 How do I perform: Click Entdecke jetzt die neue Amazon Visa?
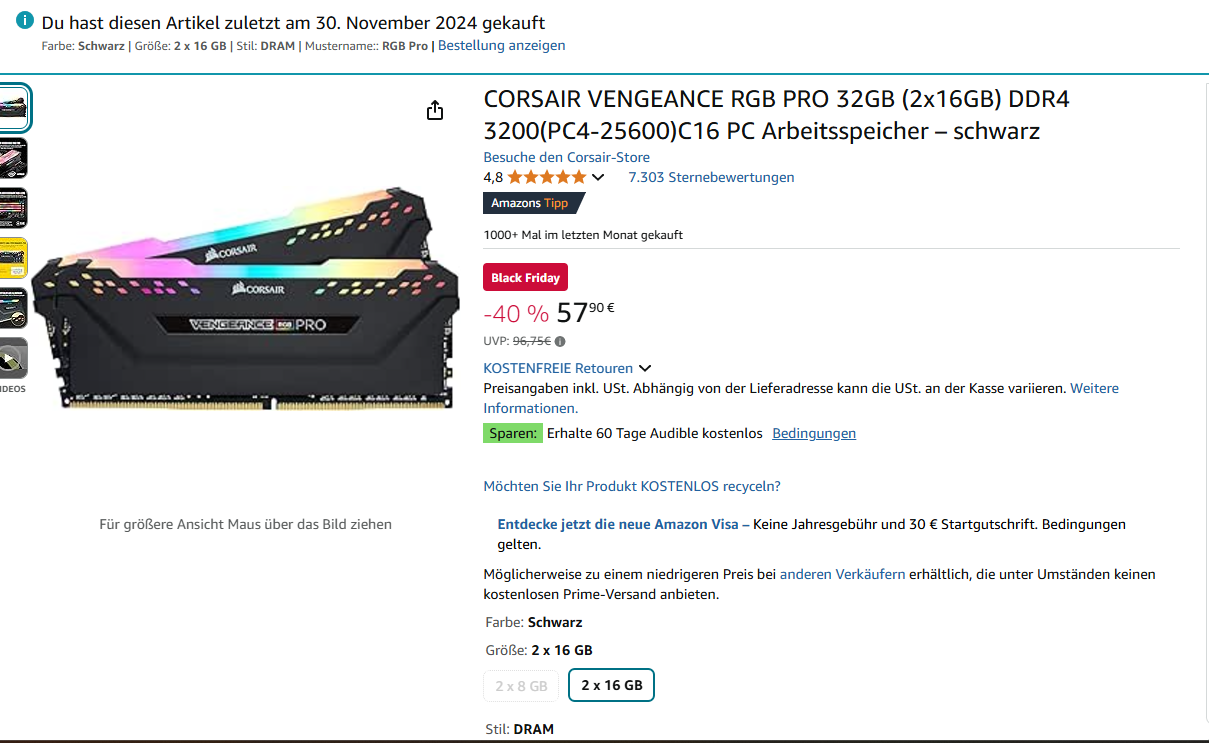tap(618, 524)
